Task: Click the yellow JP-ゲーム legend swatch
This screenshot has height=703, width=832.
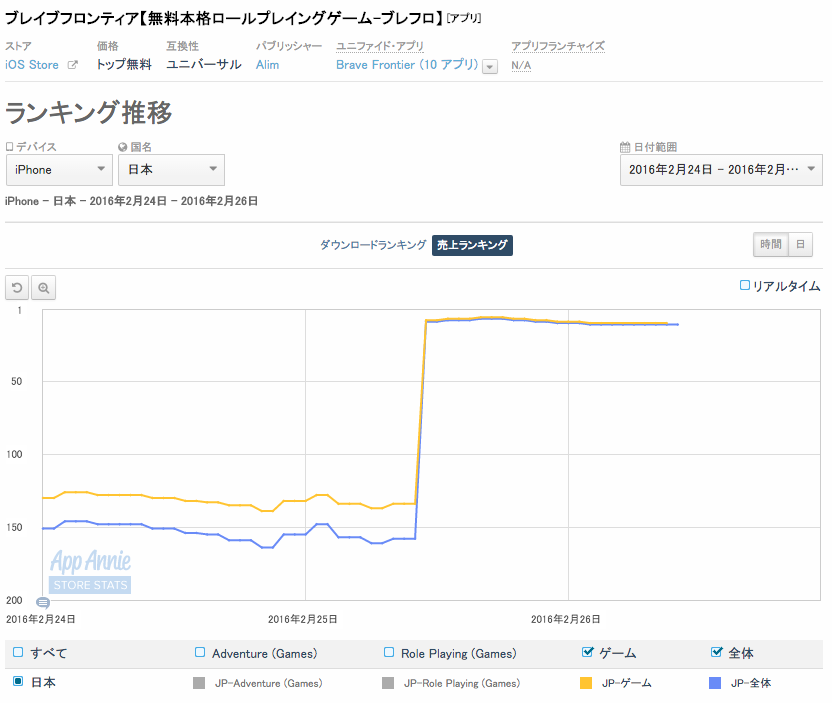Action: (x=587, y=683)
